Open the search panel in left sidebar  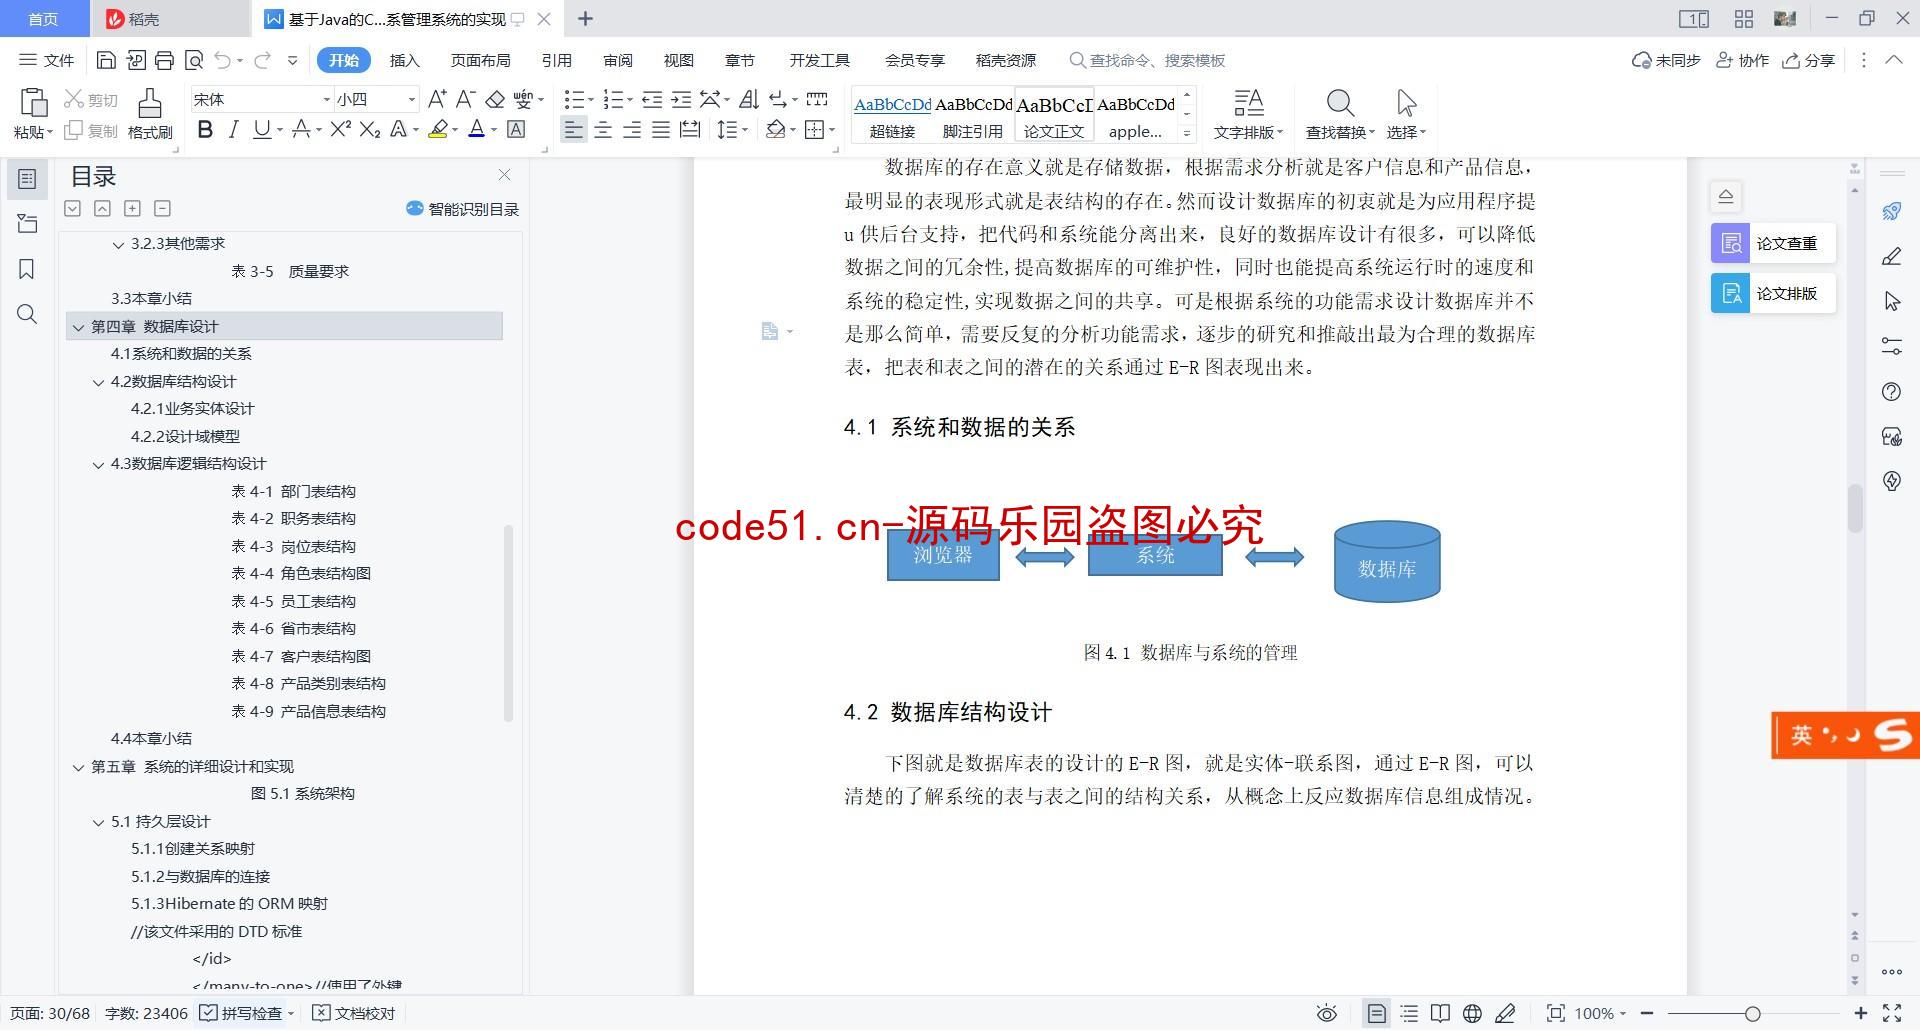(27, 314)
